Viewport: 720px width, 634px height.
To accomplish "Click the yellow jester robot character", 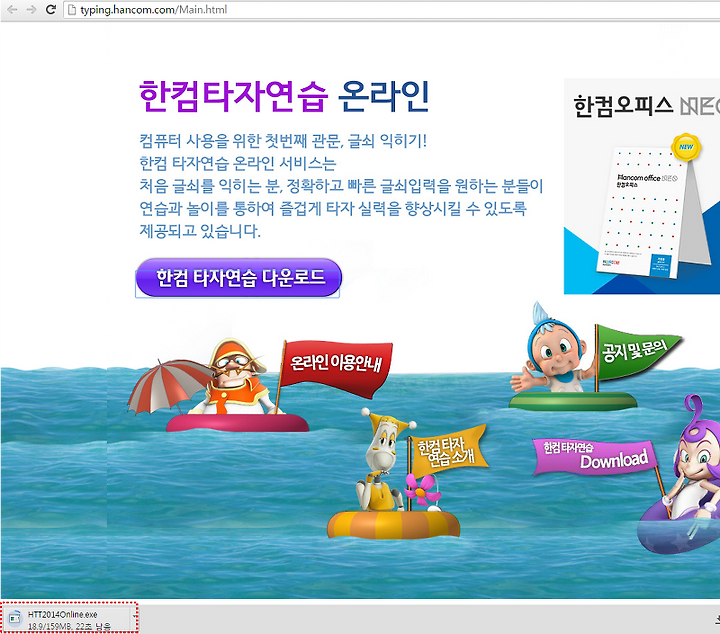I will click(383, 461).
